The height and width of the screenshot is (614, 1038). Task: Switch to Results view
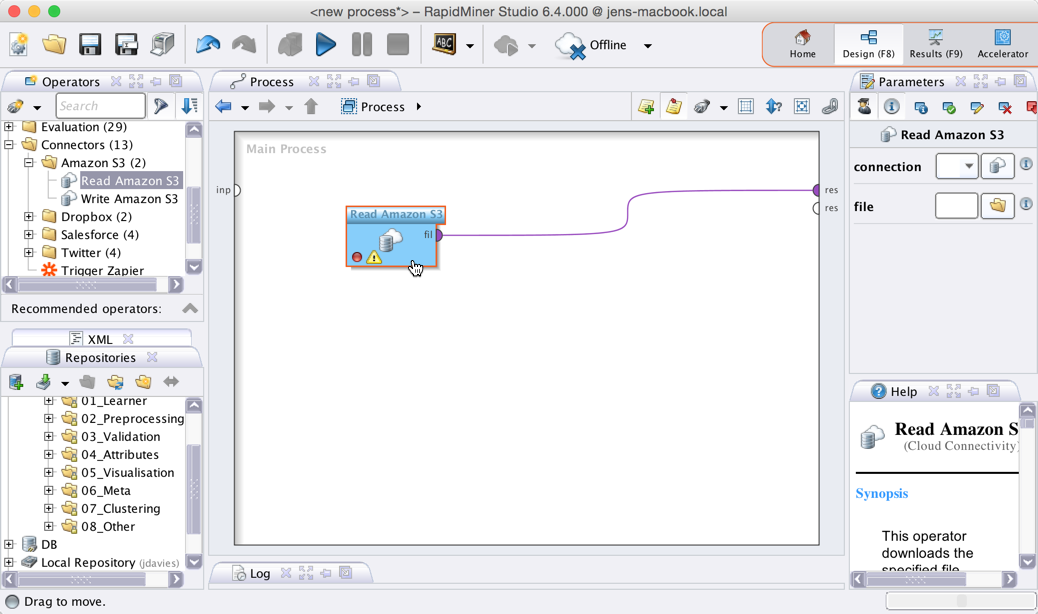point(935,44)
